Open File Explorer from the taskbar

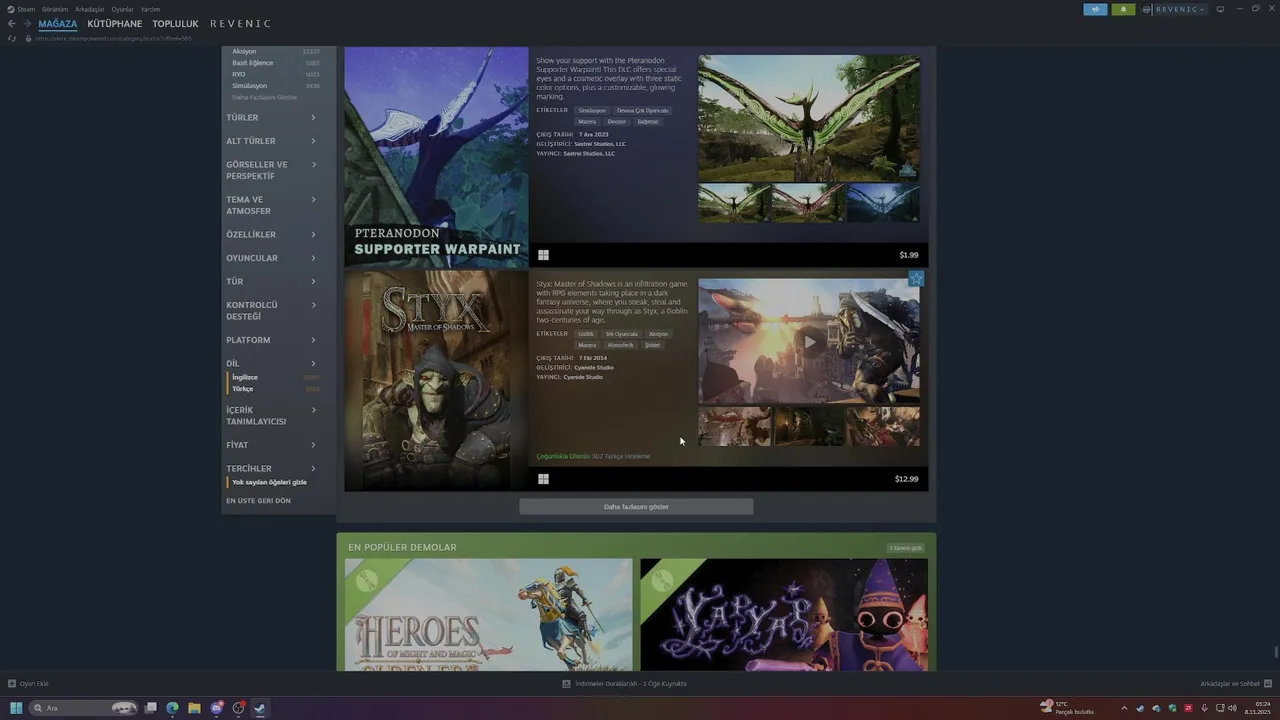pyautogui.click(x=194, y=708)
